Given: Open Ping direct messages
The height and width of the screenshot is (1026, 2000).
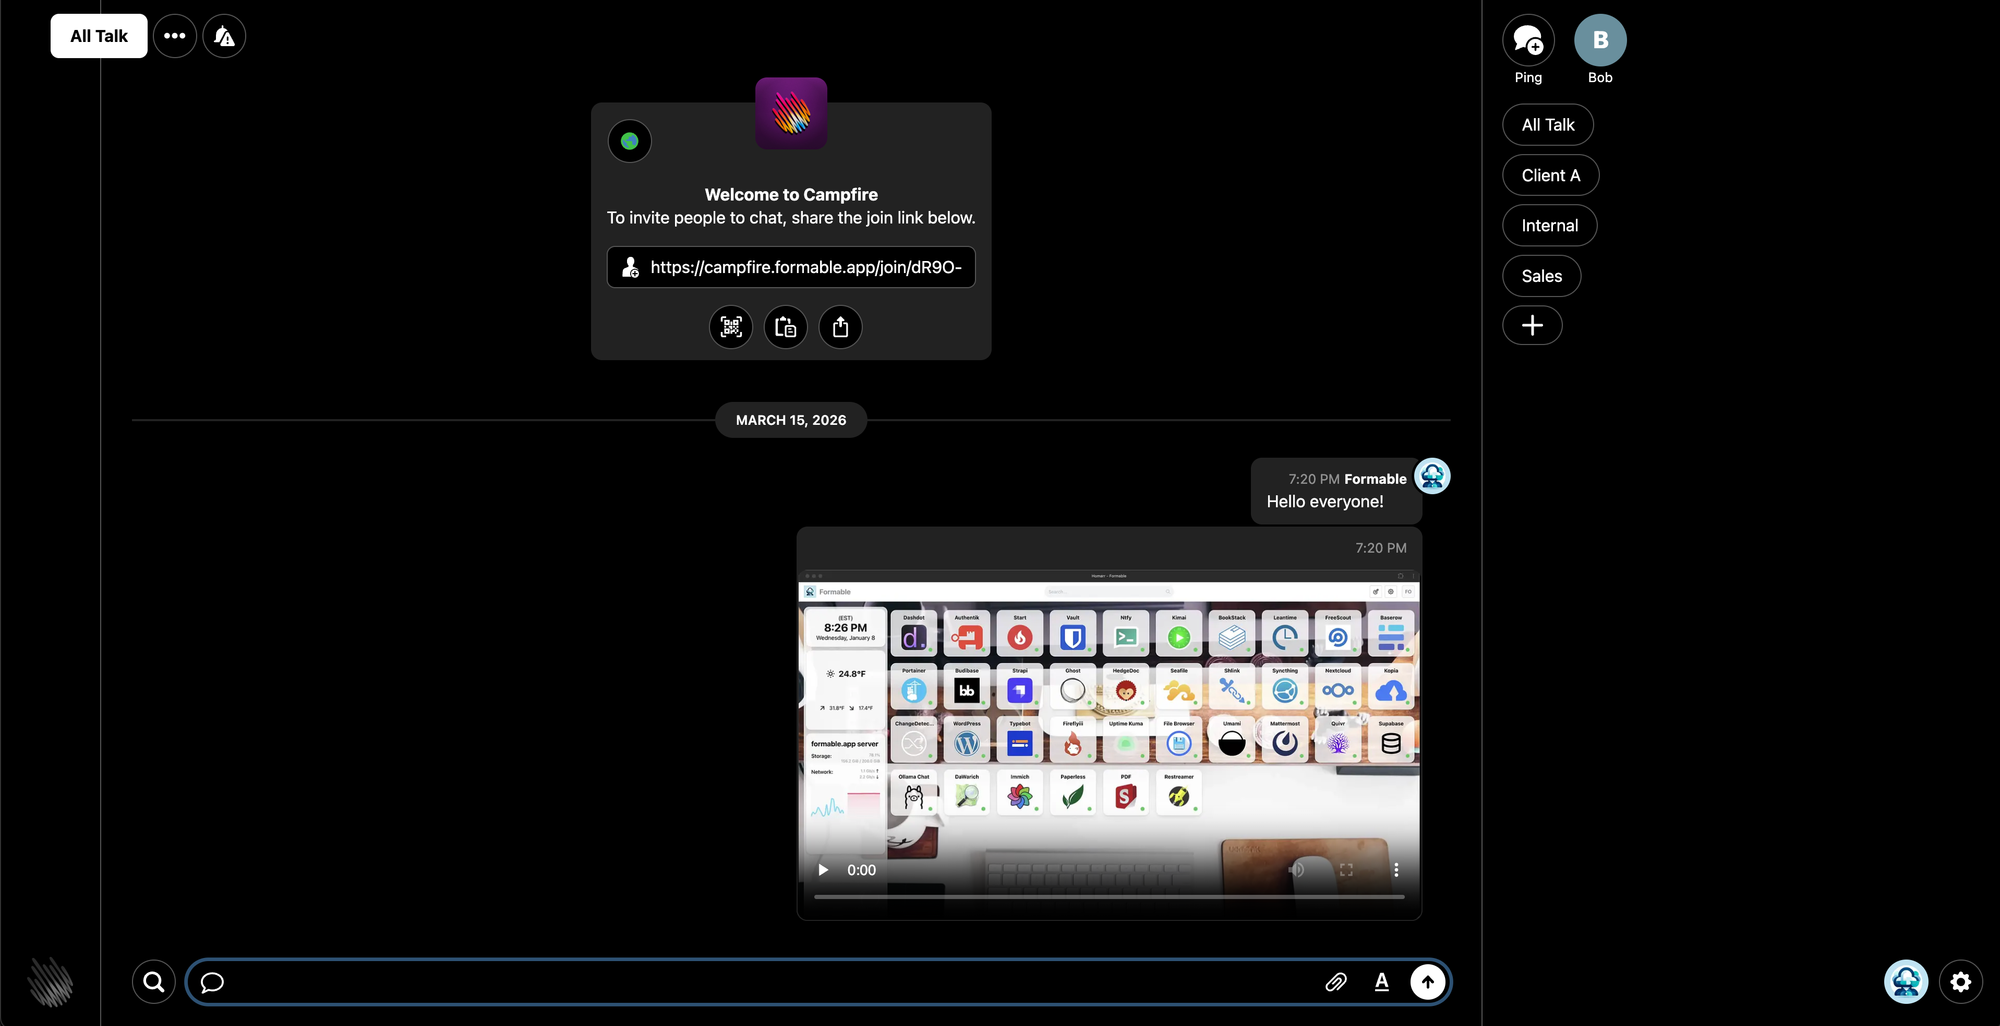Looking at the screenshot, I should [x=1527, y=40].
